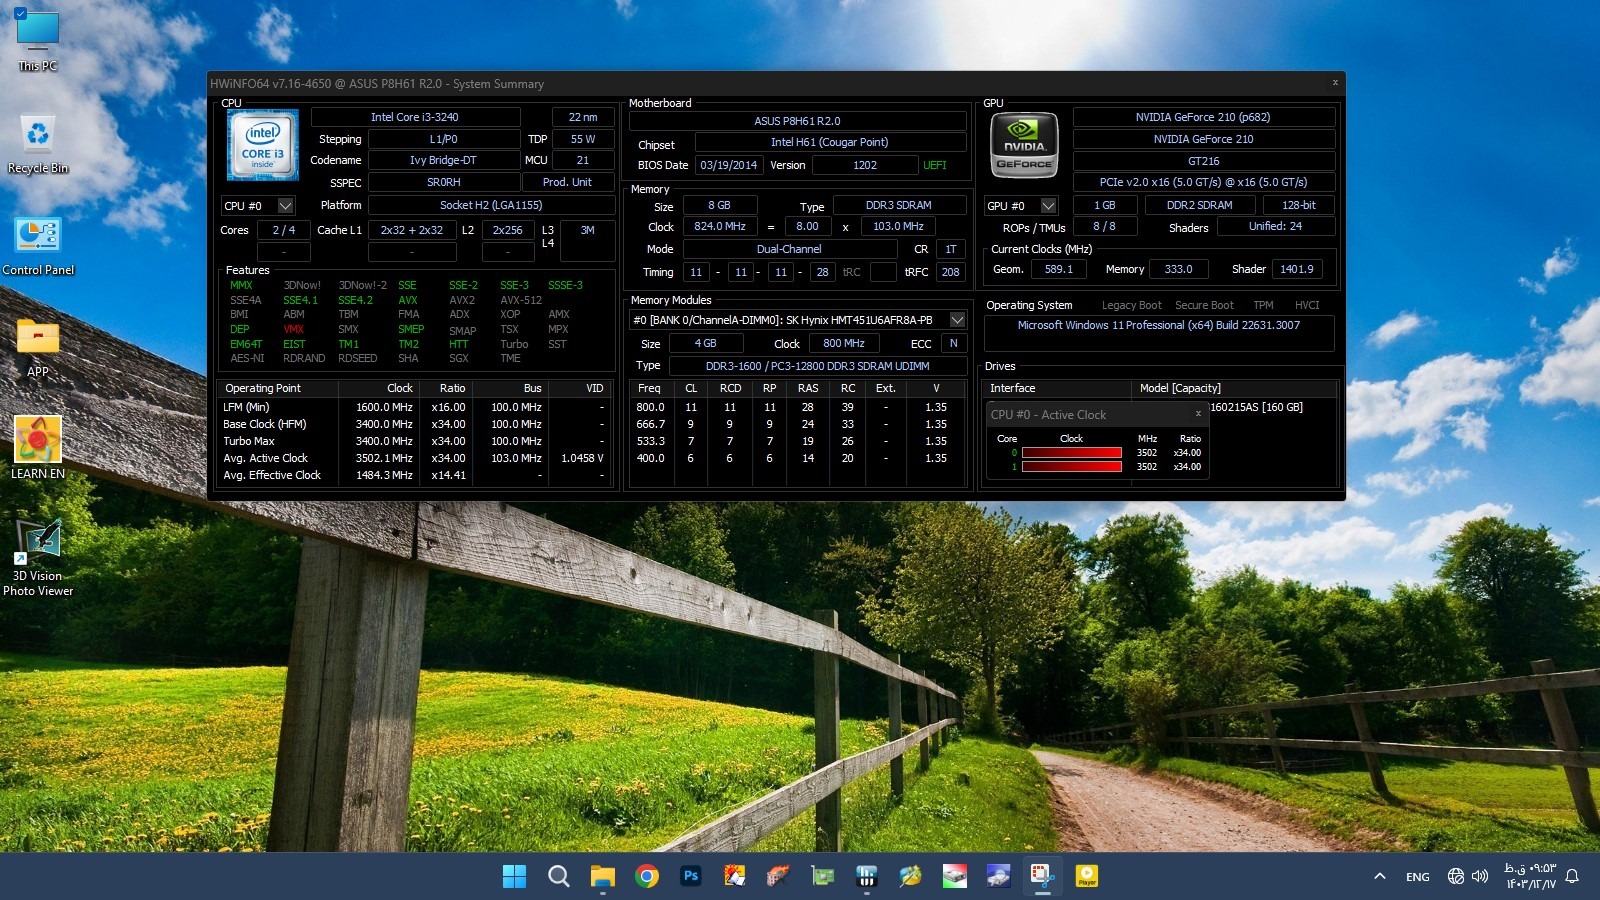1600x900 pixels.
Task: Open Google Chrome from the taskbar
Action: point(647,877)
